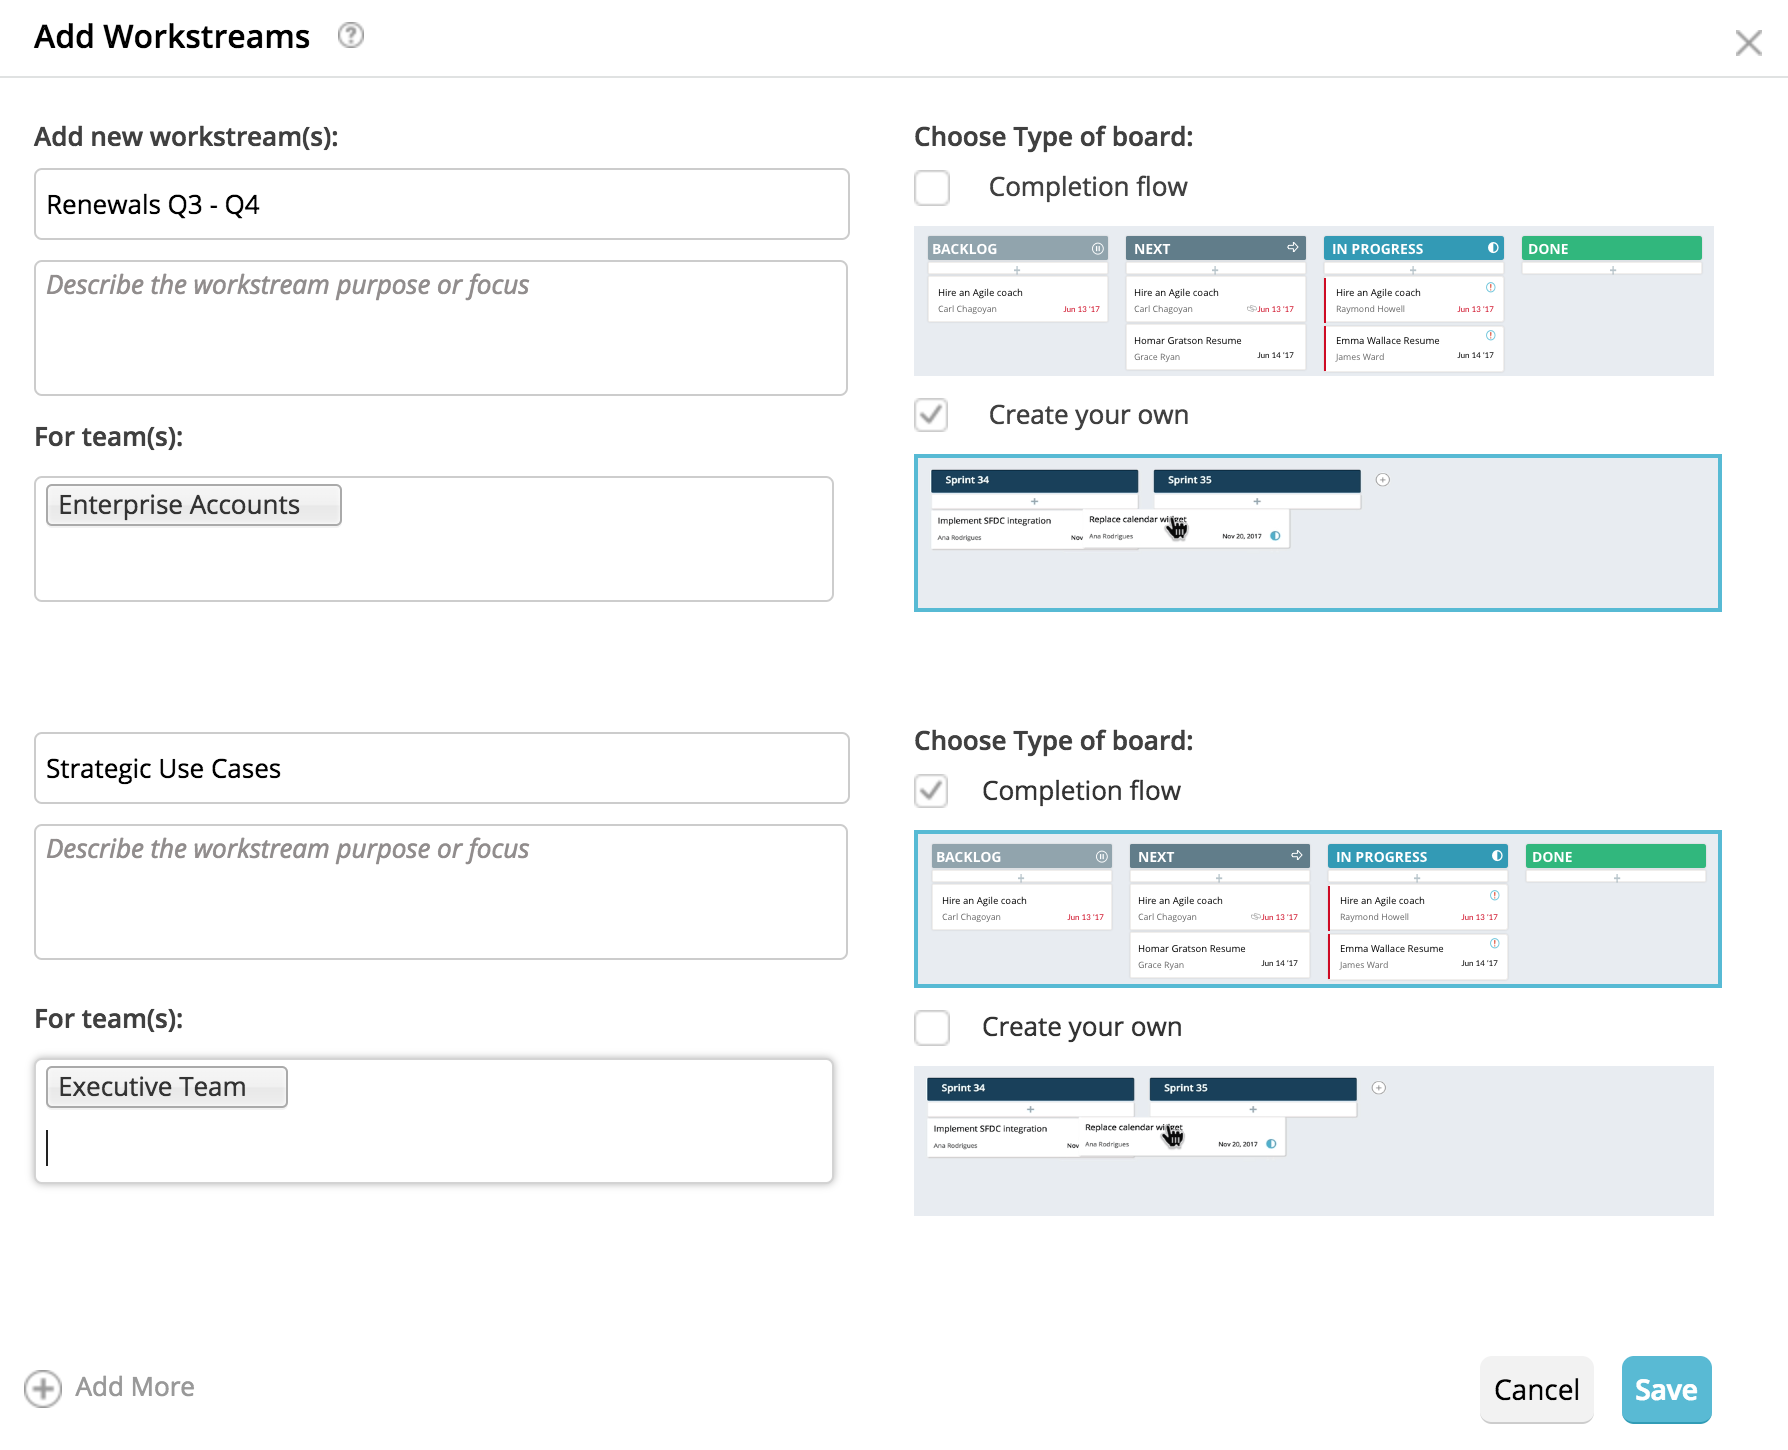Uncheck Completion flow for Strategic Use Cases

coord(932,791)
